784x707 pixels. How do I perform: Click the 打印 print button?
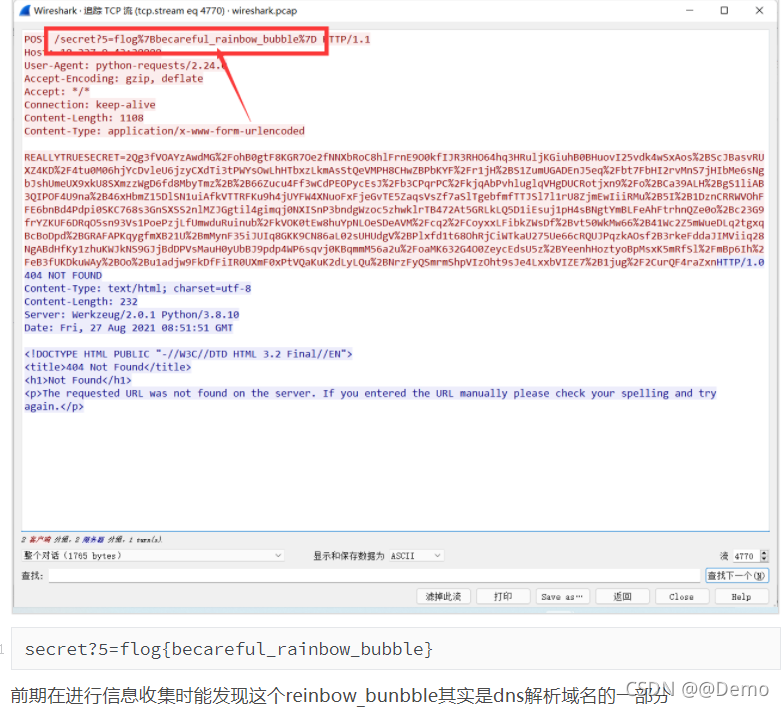(x=503, y=596)
